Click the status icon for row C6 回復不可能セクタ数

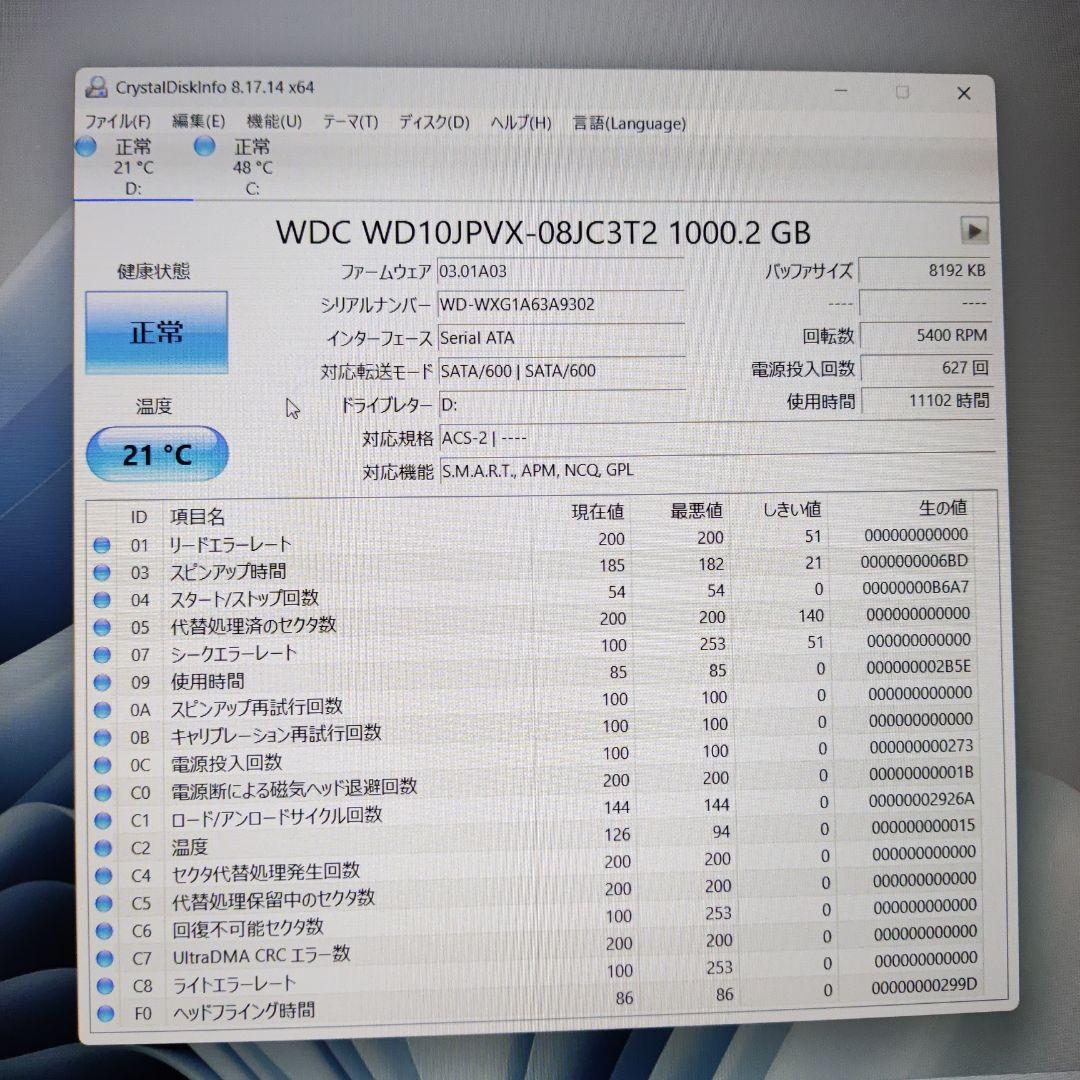(x=105, y=931)
